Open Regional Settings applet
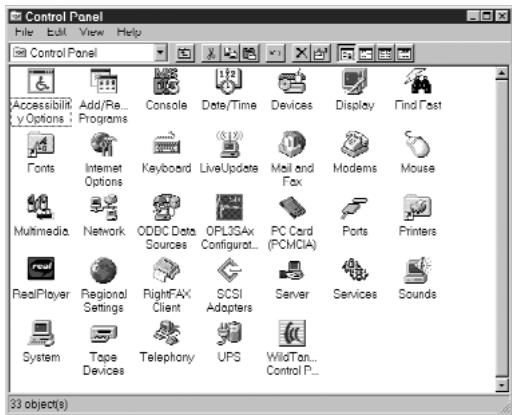Image resolution: width=512 pixels, height=415 pixels. coord(104,270)
